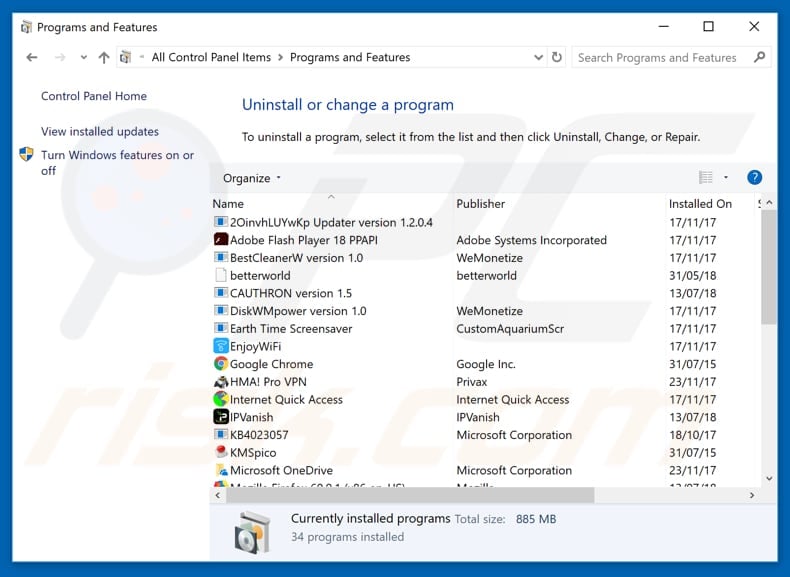
Task: Click the Forward navigation arrow
Action: tap(60, 57)
